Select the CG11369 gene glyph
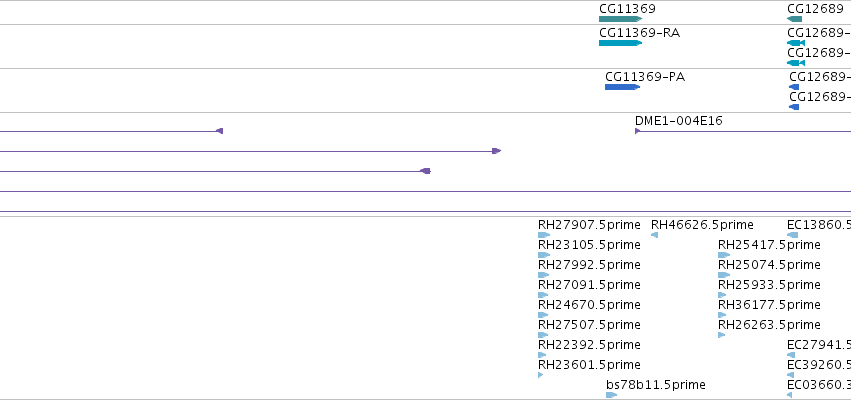Screen dimensions: 851x400 (x=620, y=19)
